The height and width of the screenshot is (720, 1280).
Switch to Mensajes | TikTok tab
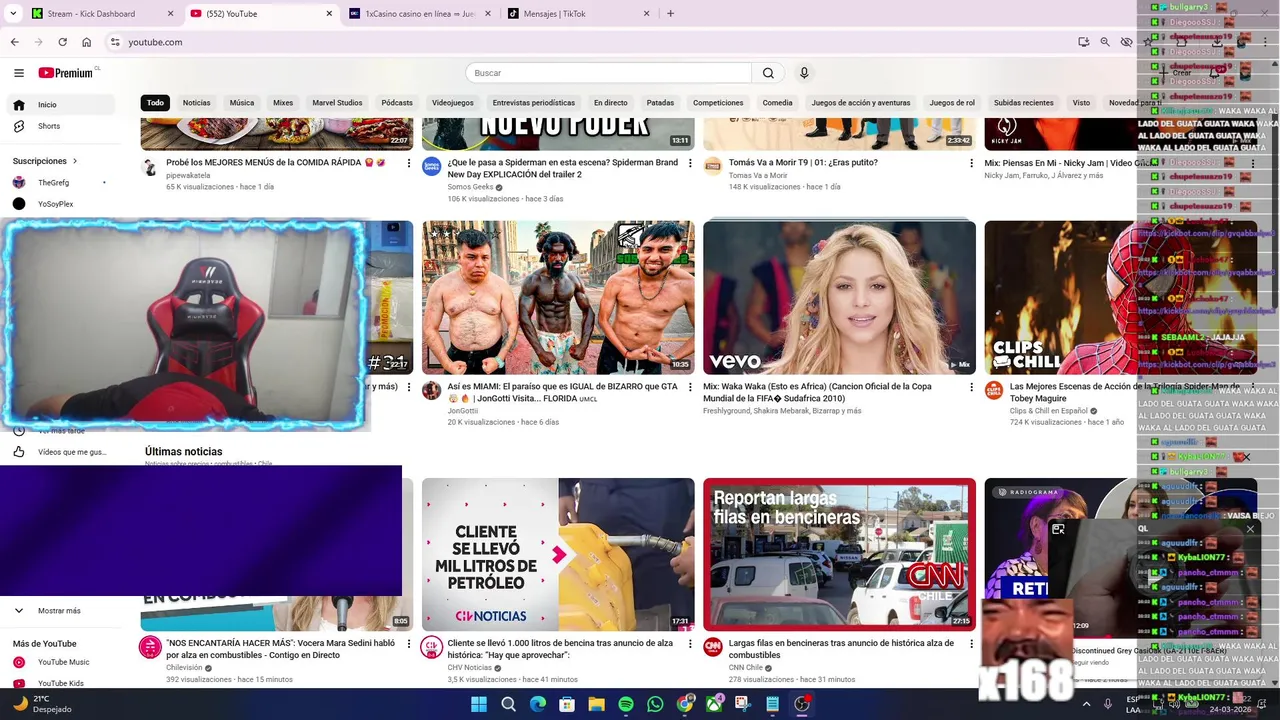[578, 14]
